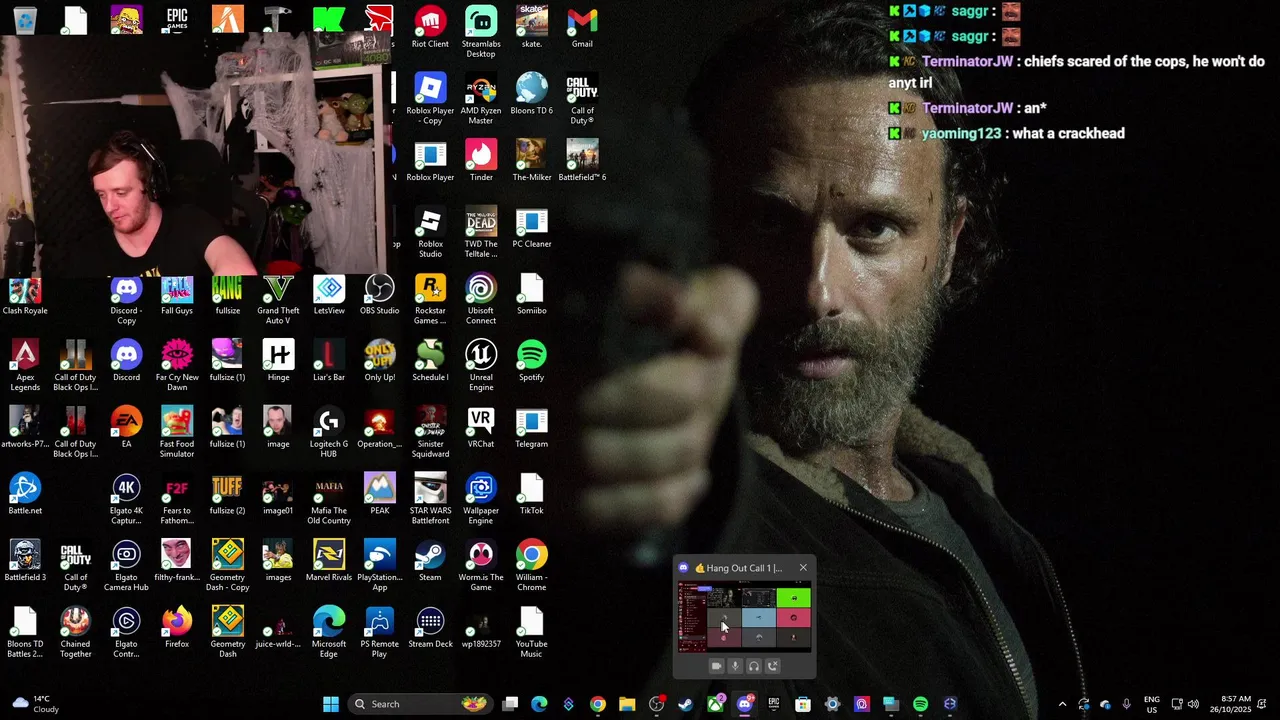Viewport: 1280px width, 720px height.
Task: Select Roblox Studio desktop icon
Action: tap(430, 232)
